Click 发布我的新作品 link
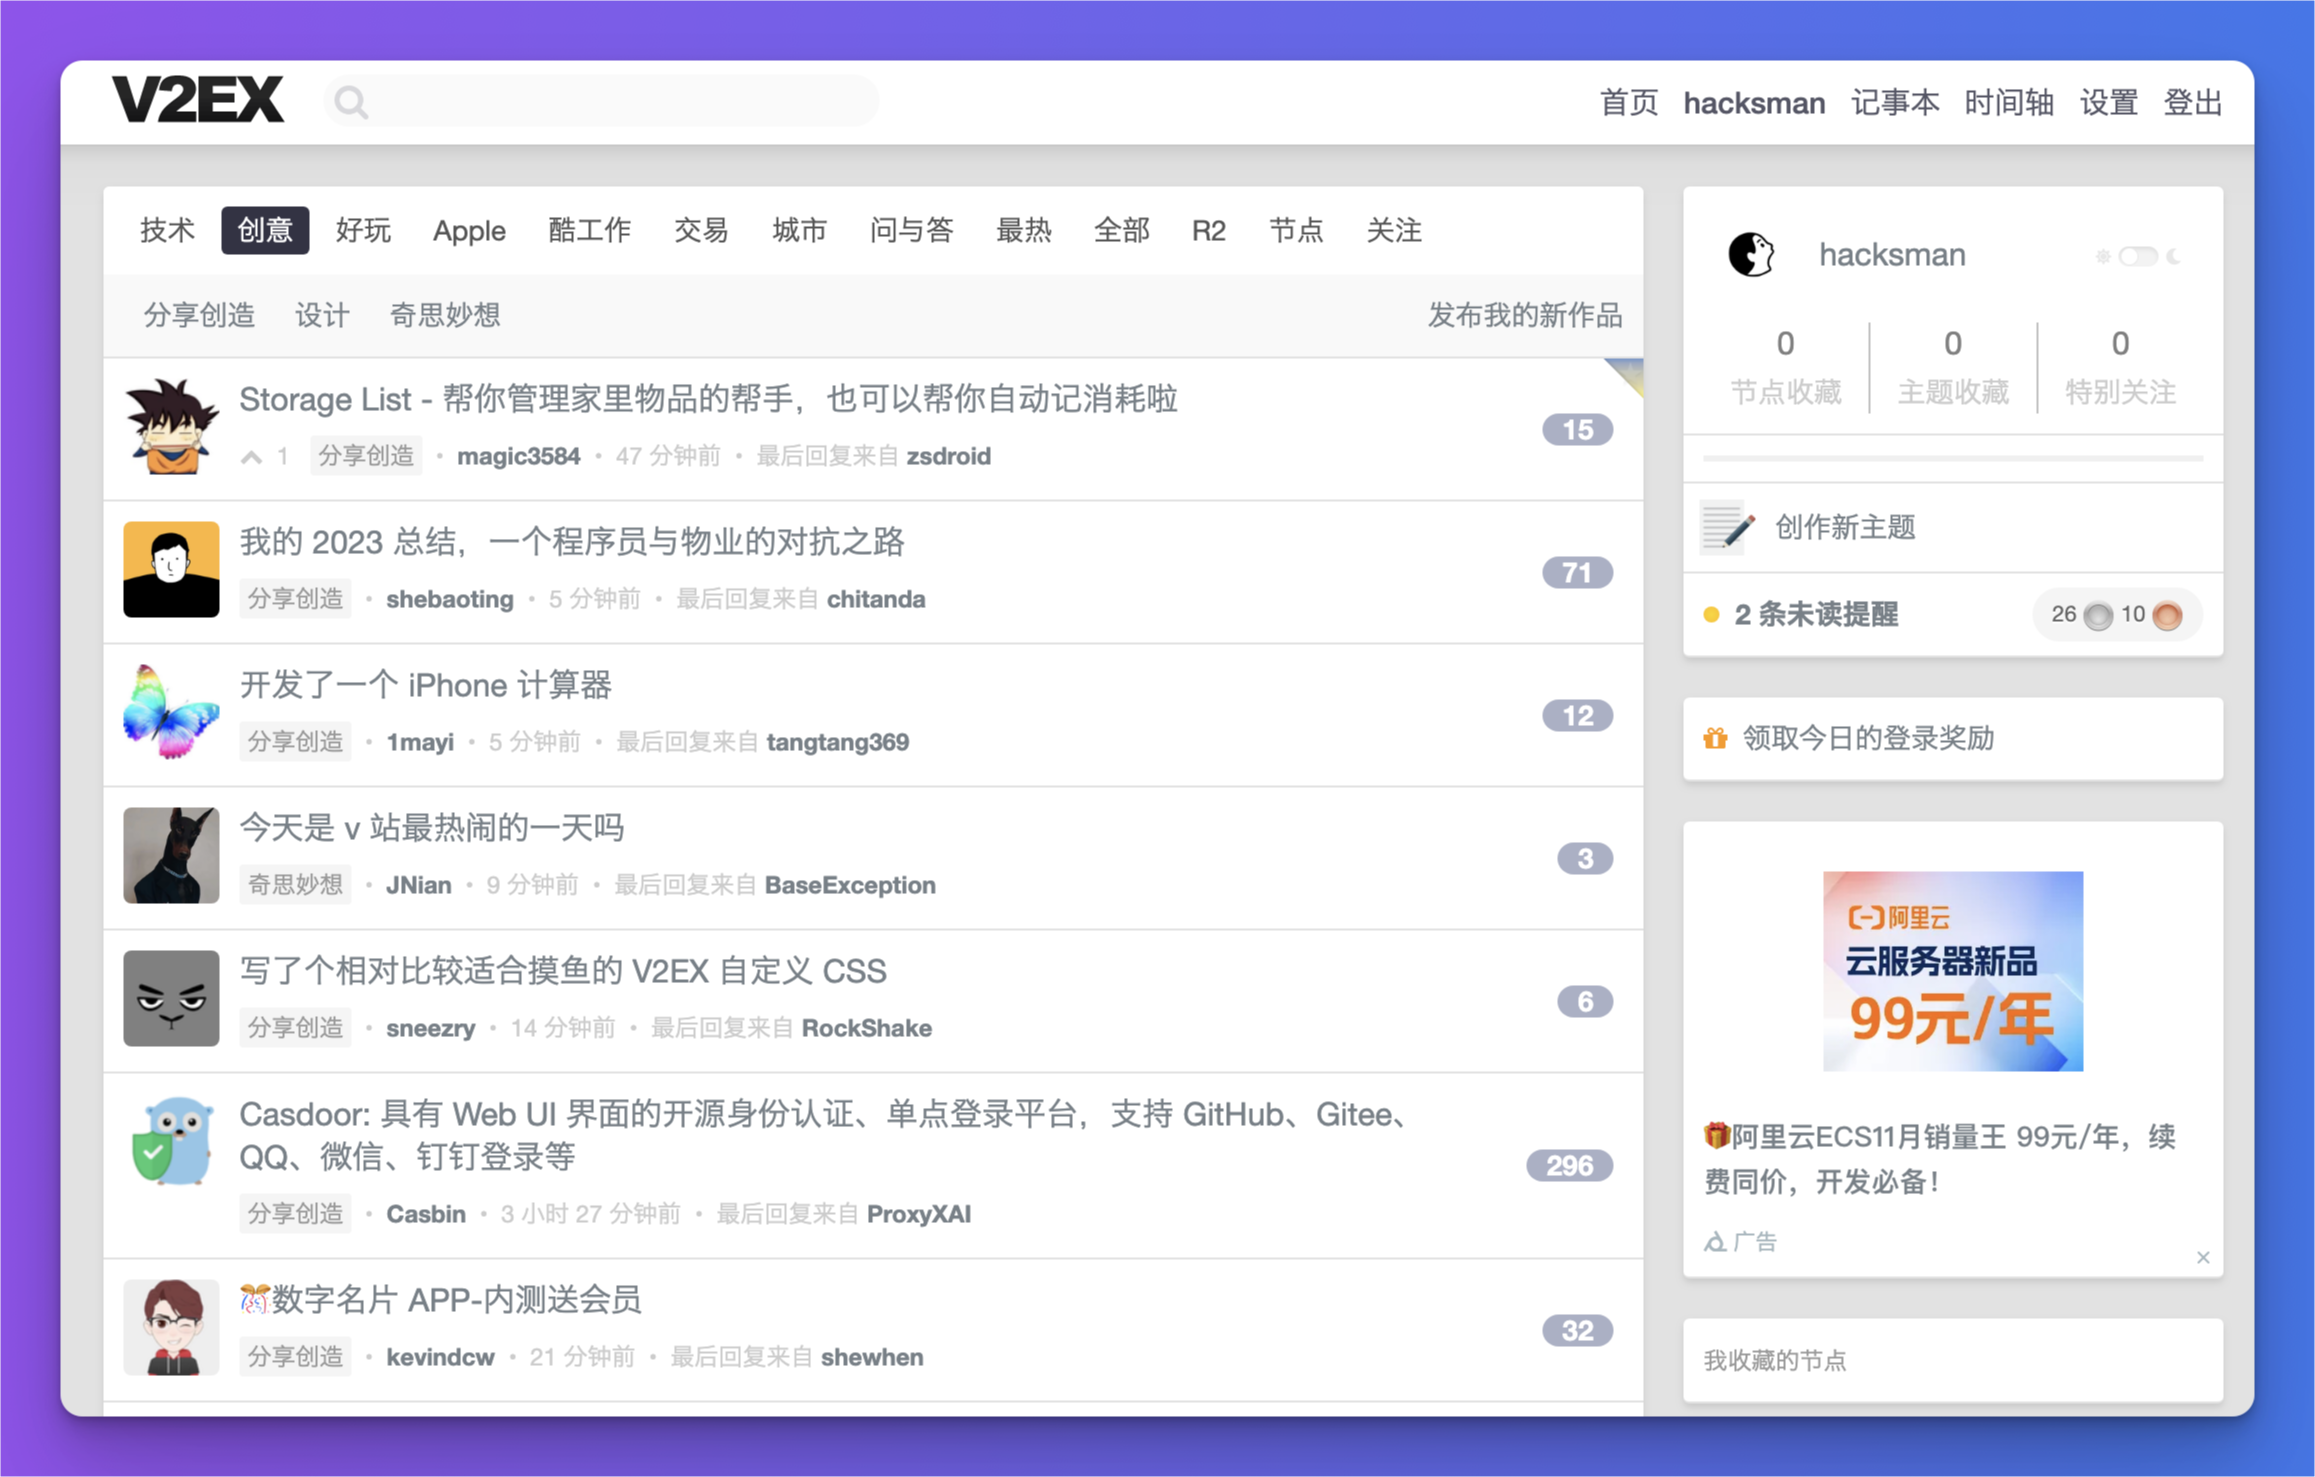2315x1477 pixels. click(x=1524, y=315)
